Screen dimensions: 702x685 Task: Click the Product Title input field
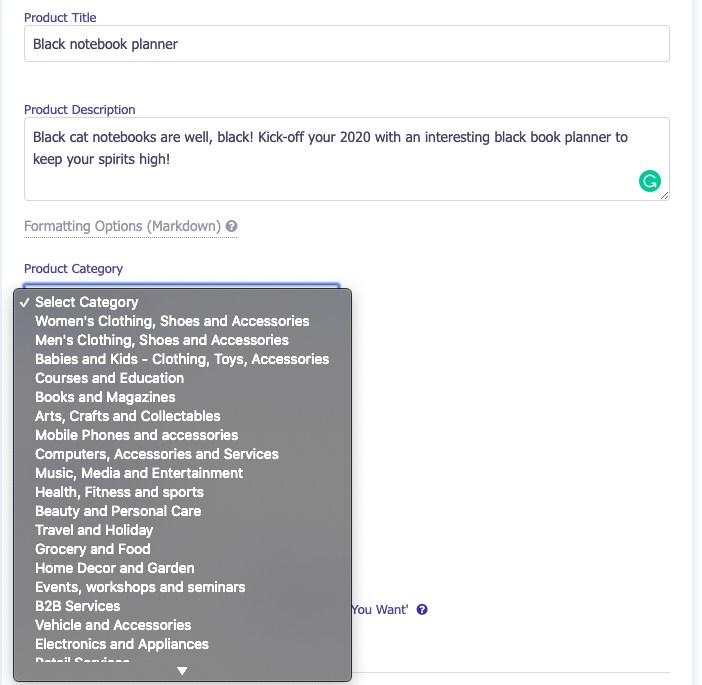pyautogui.click(x=346, y=44)
